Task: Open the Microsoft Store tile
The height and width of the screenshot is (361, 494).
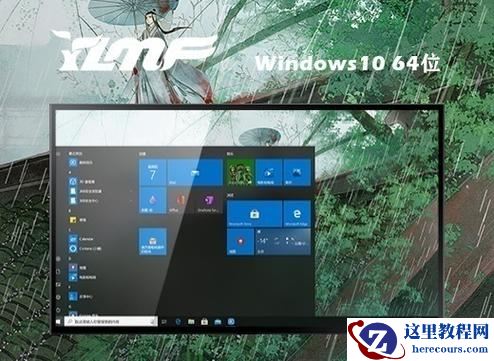Action: click(x=254, y=214)
